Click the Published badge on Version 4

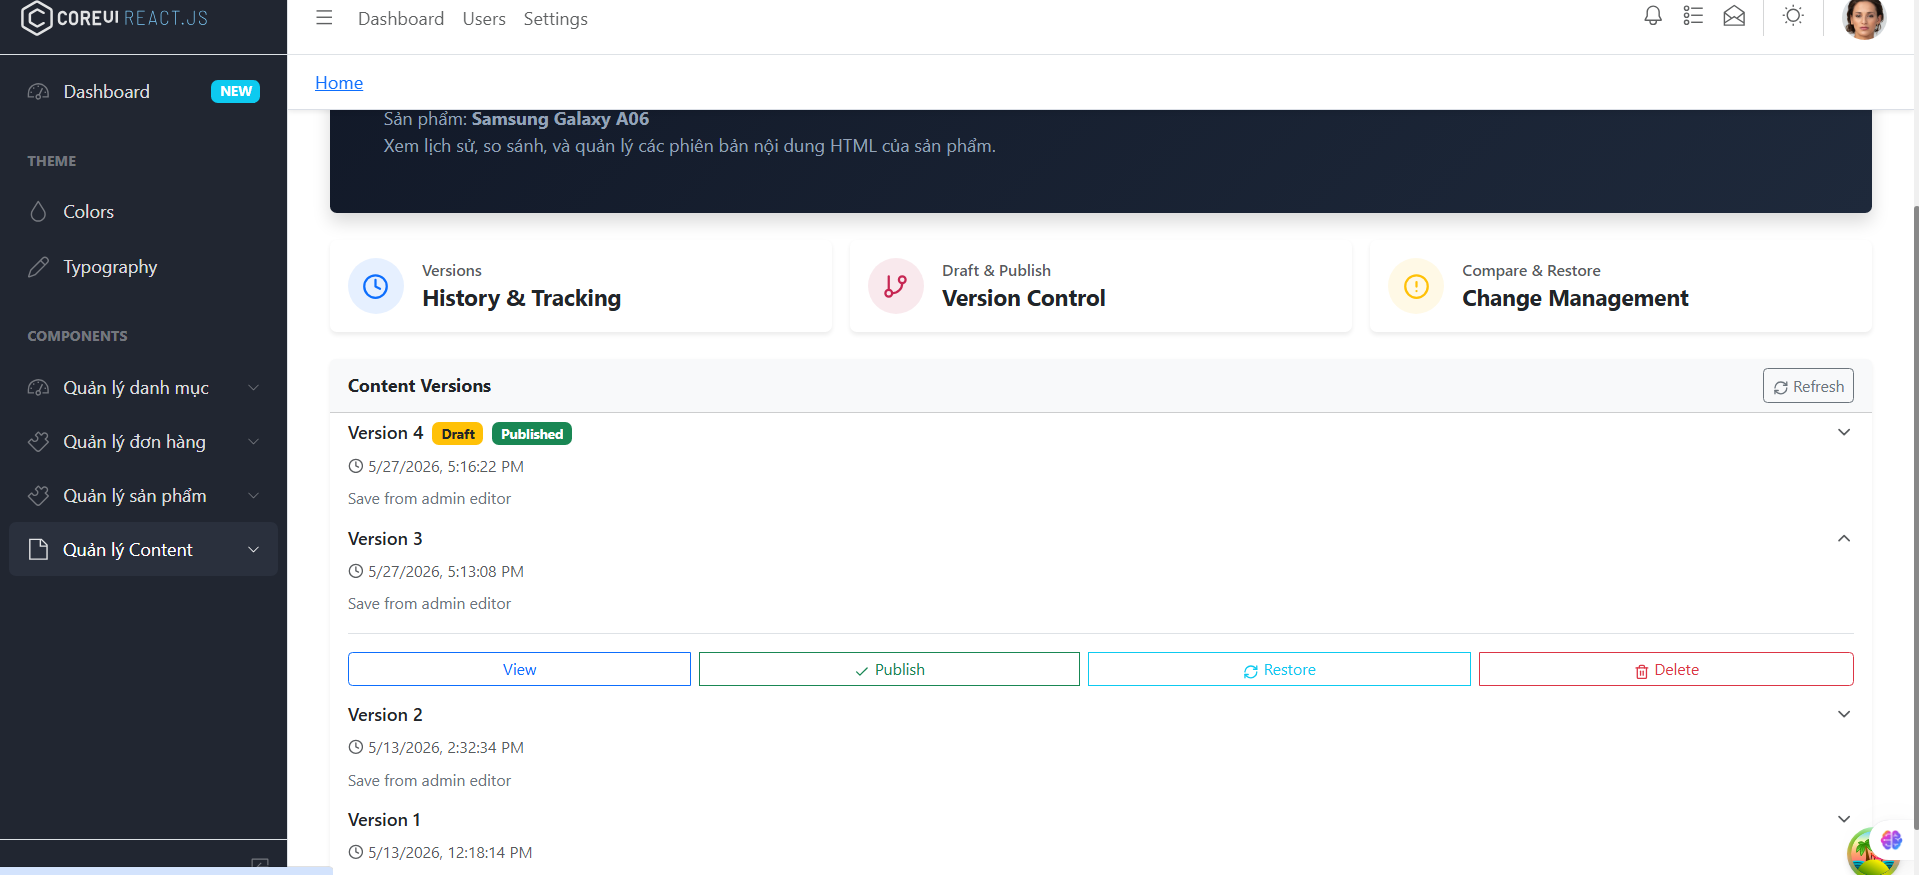(x=532, y=434)
